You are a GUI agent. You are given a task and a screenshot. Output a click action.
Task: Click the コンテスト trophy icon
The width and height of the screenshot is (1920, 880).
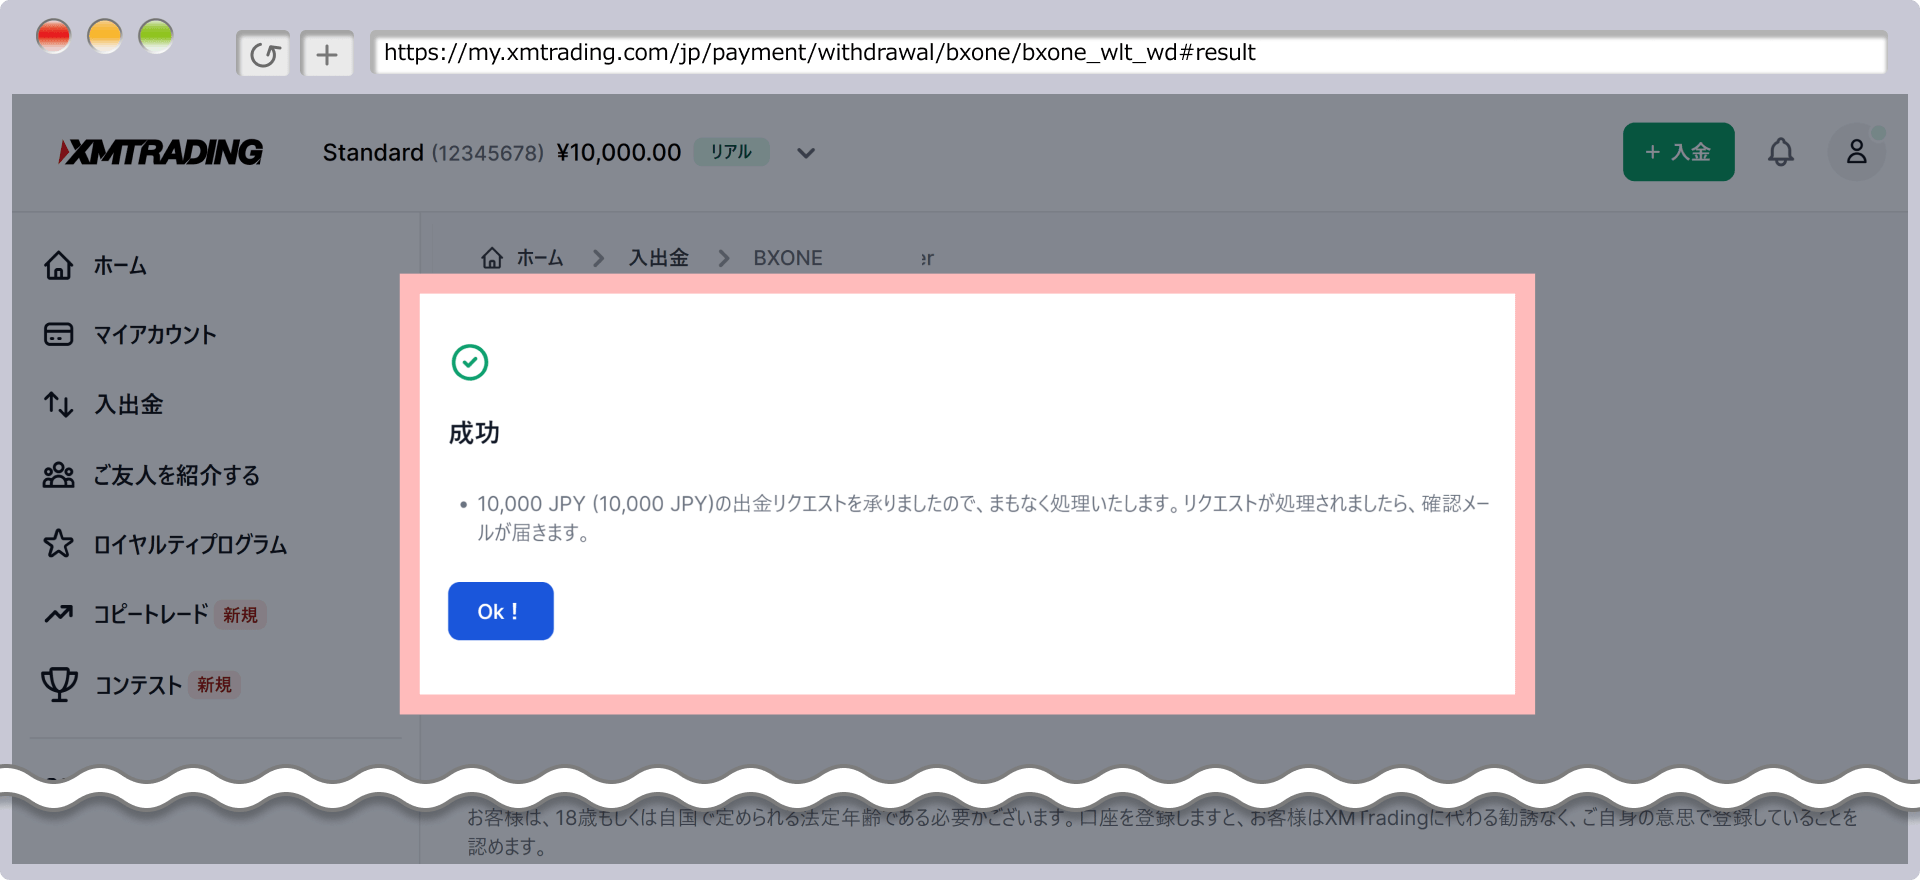pyautogui.click(x=59, y=684)
